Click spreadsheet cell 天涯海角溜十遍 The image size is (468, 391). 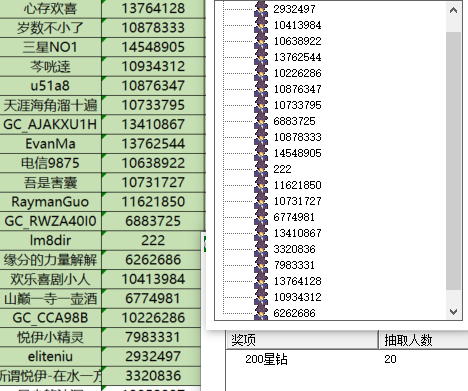coord(50,105)
